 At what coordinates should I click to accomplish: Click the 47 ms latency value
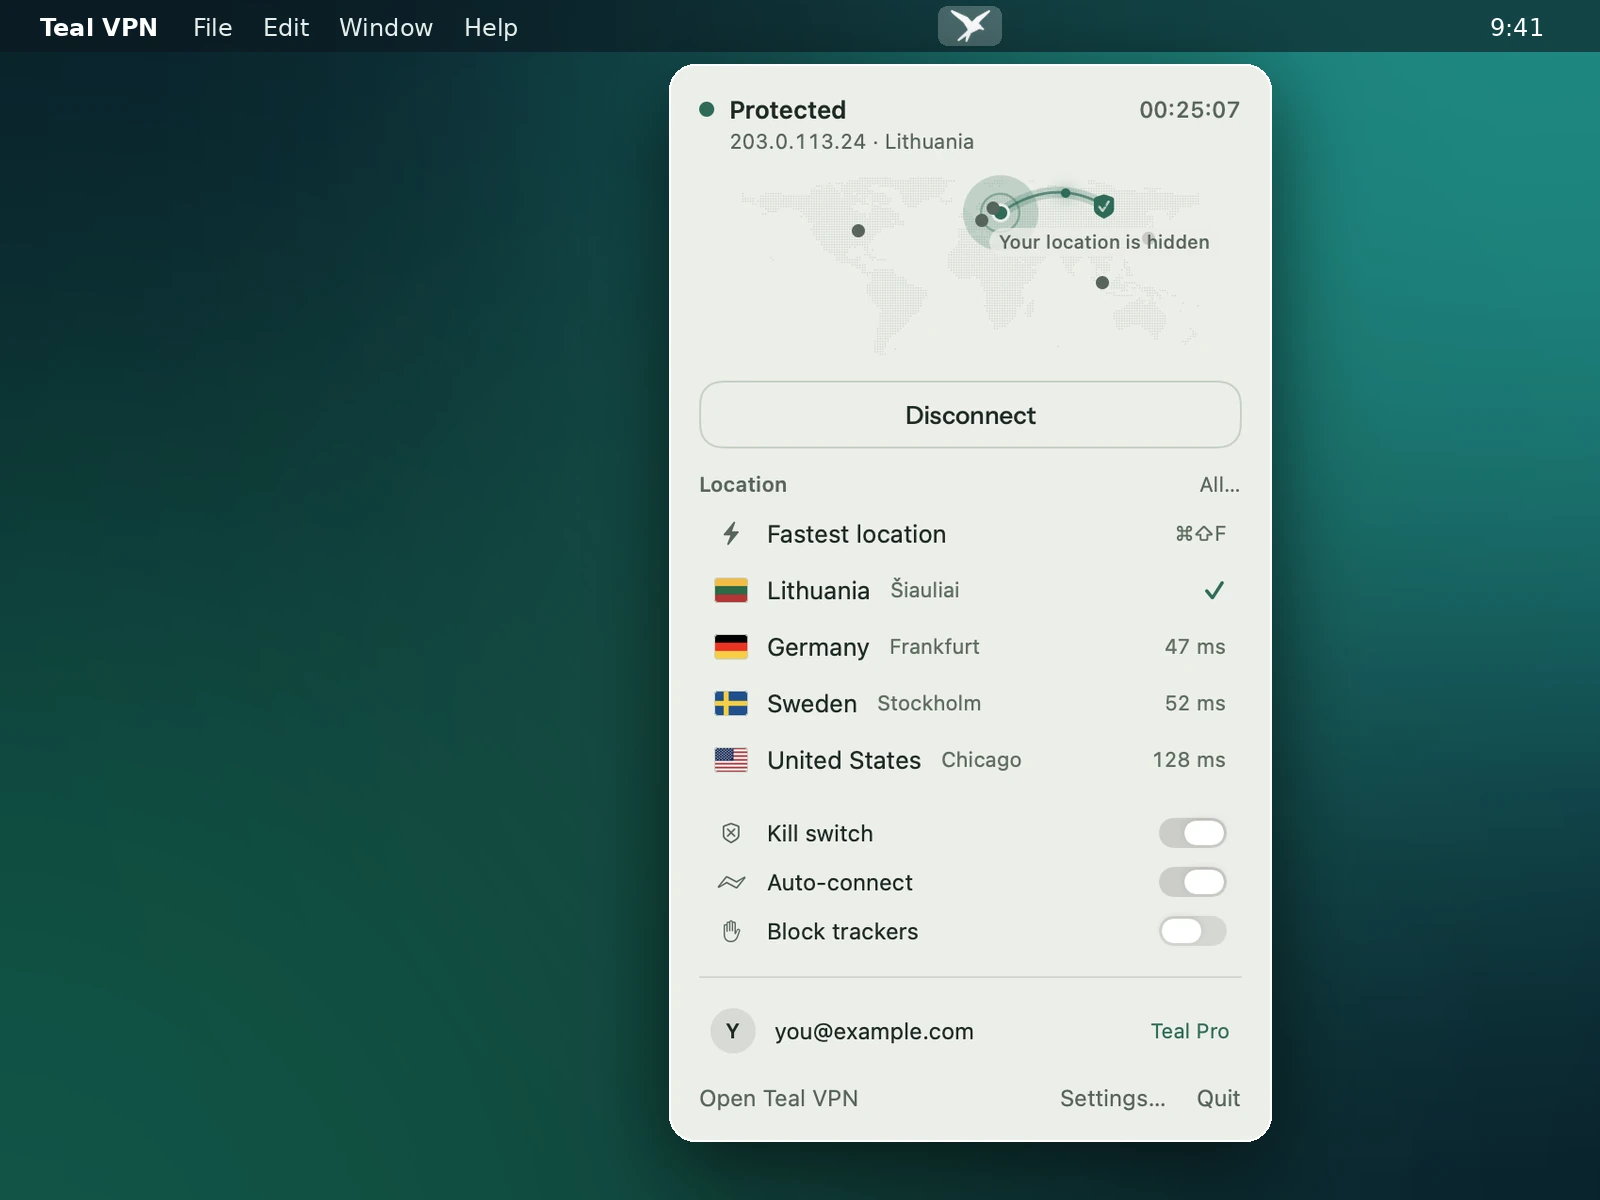pyautogui.click(x=1195, y=647)
